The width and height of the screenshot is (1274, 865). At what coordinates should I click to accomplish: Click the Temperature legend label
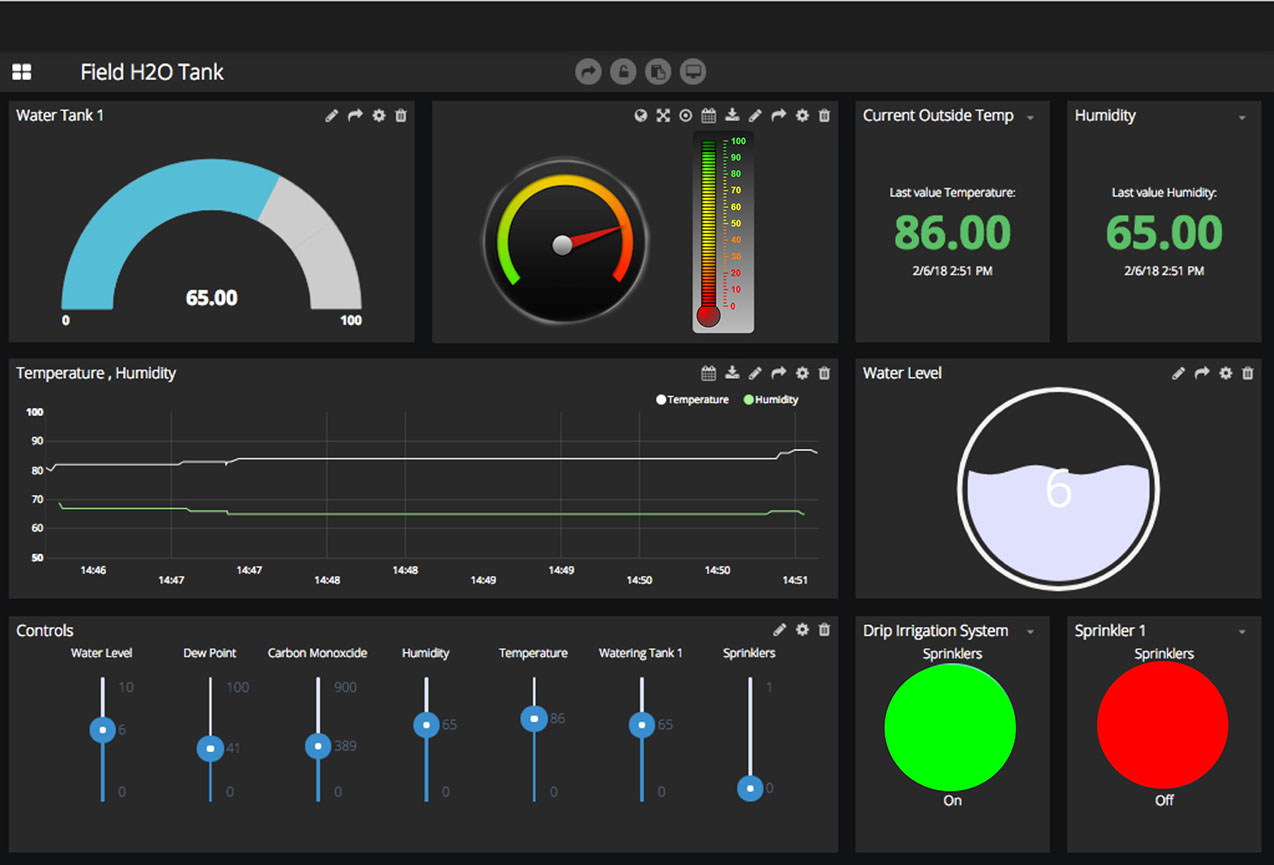click(x=697, y=400)
